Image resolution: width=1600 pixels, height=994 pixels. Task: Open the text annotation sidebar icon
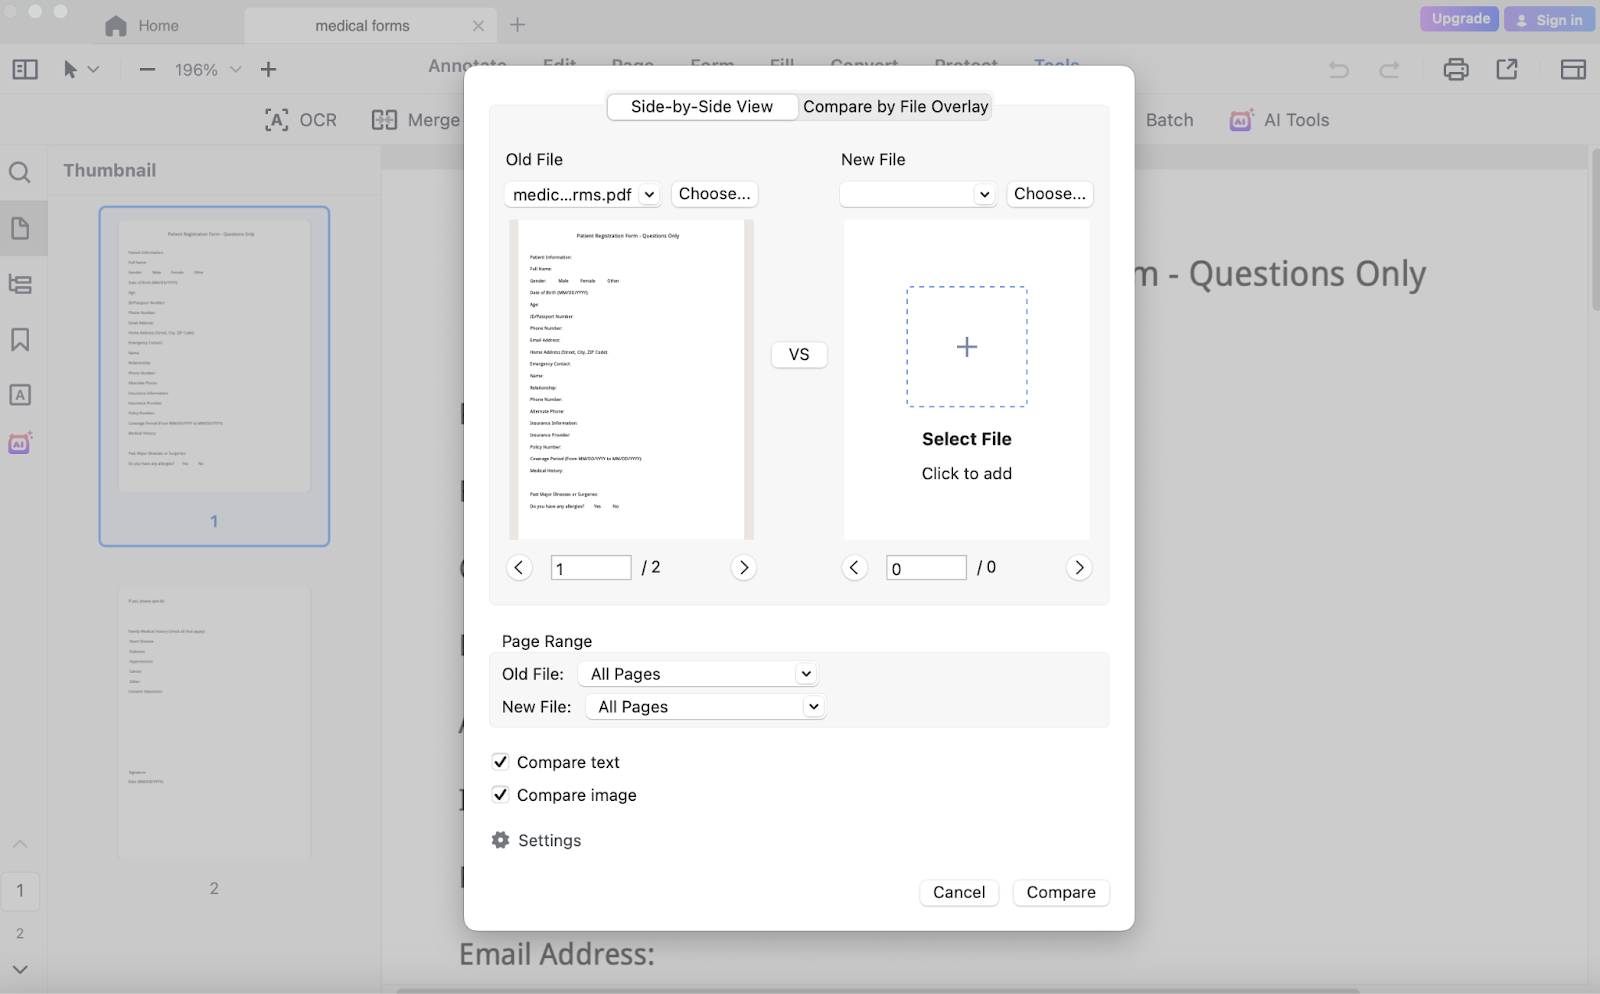click(x=20, y=395)
